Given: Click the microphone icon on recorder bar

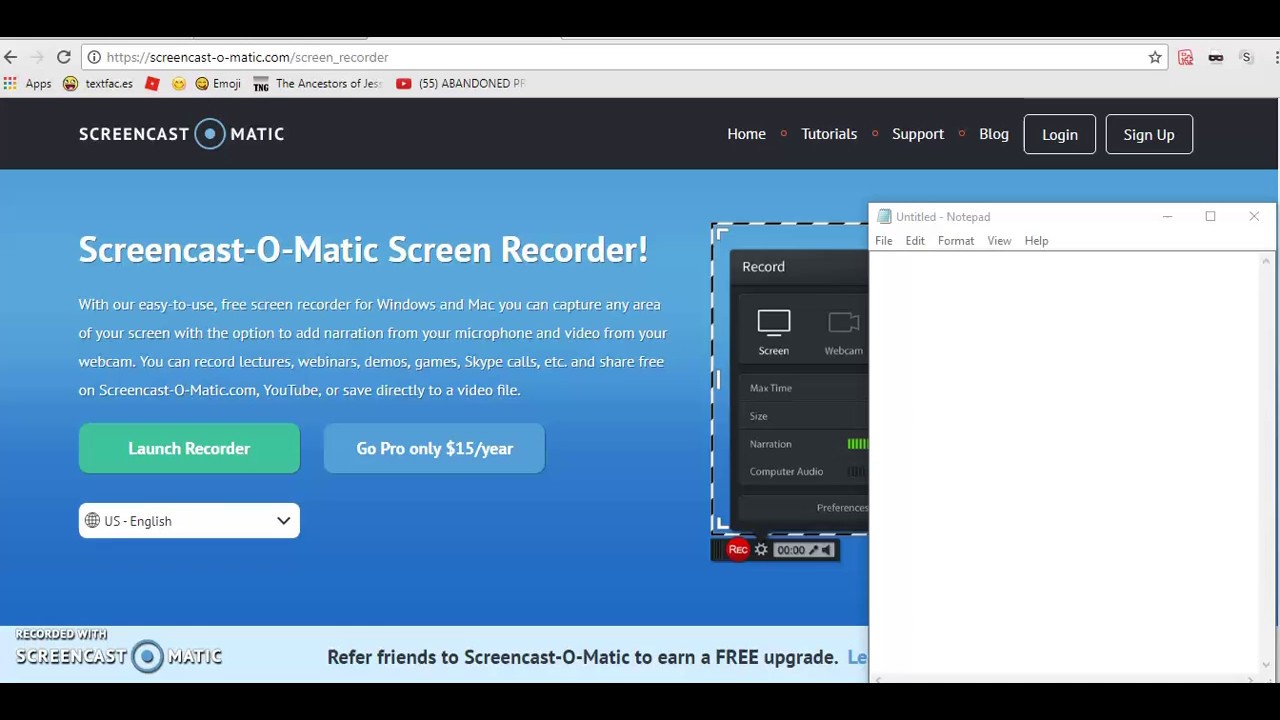Looking at the screenshot, I should coord(814,550).
